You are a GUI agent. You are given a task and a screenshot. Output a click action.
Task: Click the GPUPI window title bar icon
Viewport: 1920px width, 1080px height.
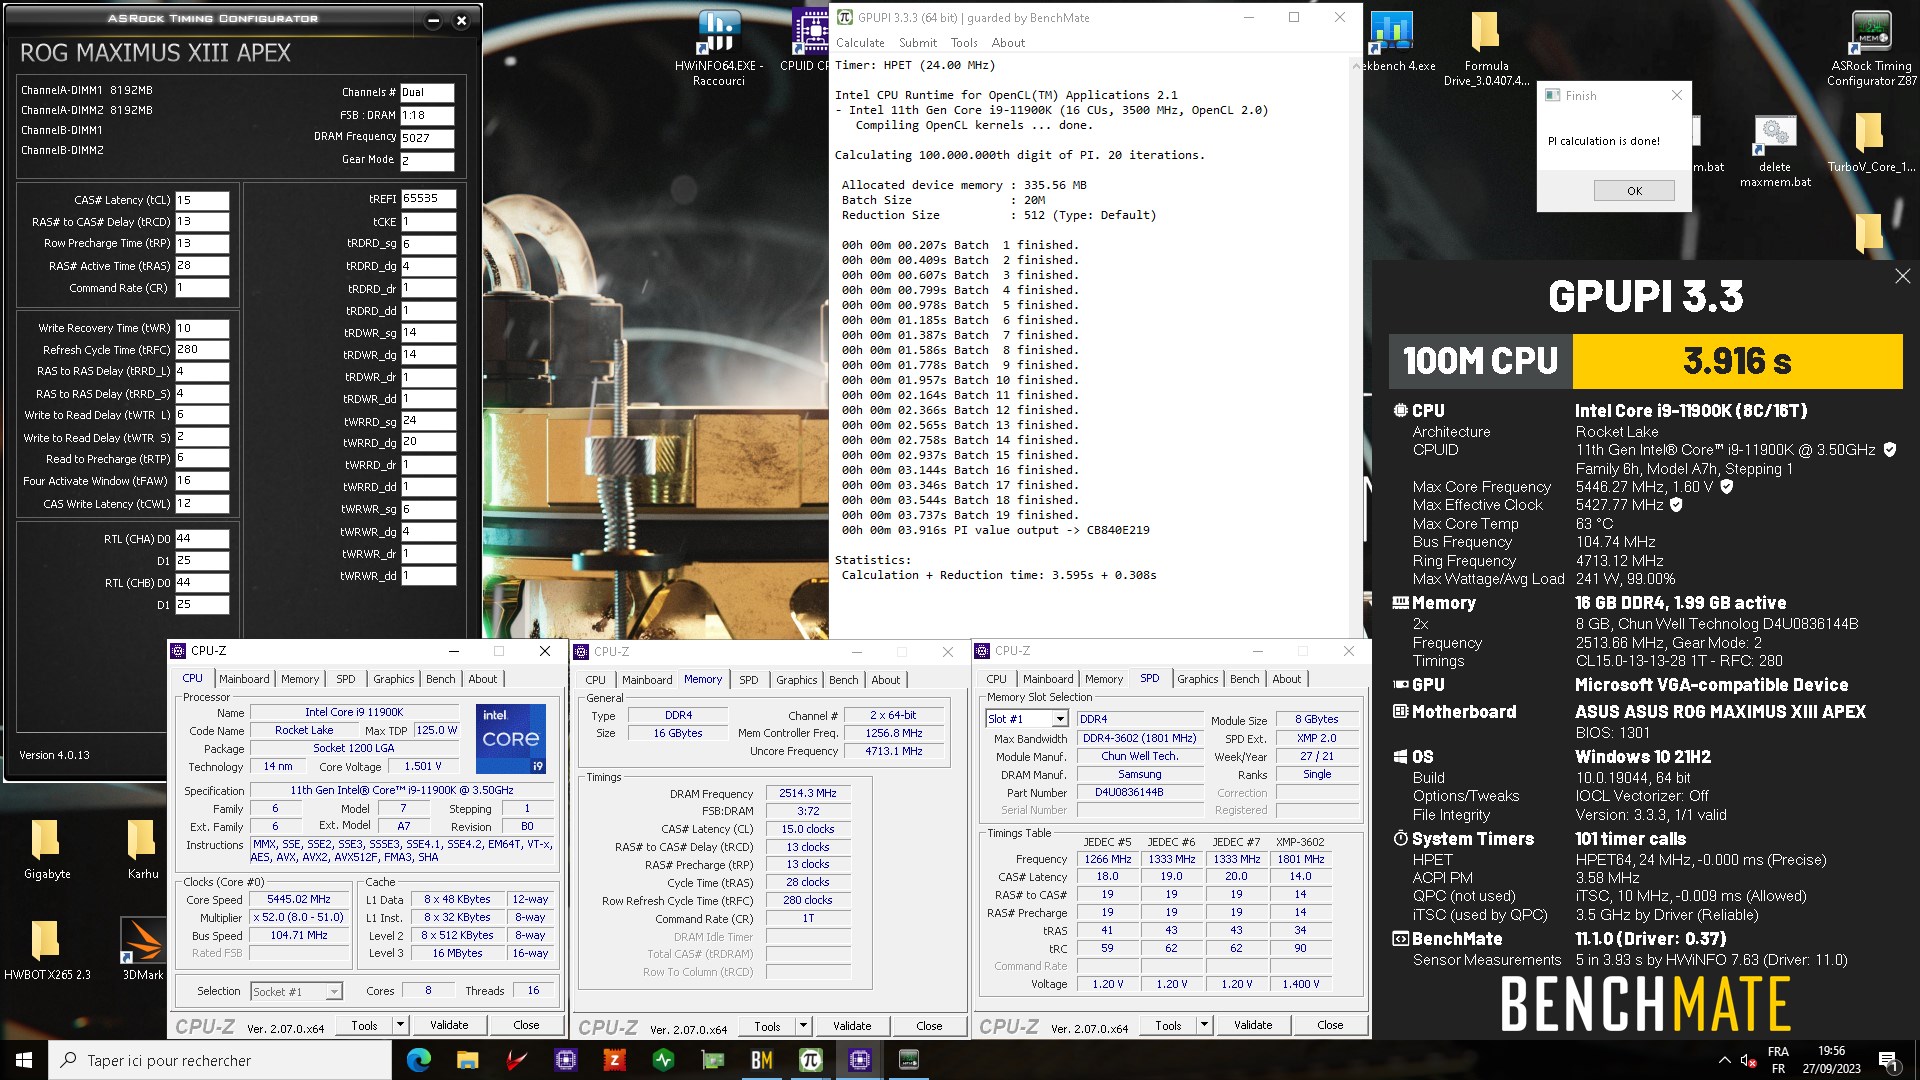click(x=845, y=17)
